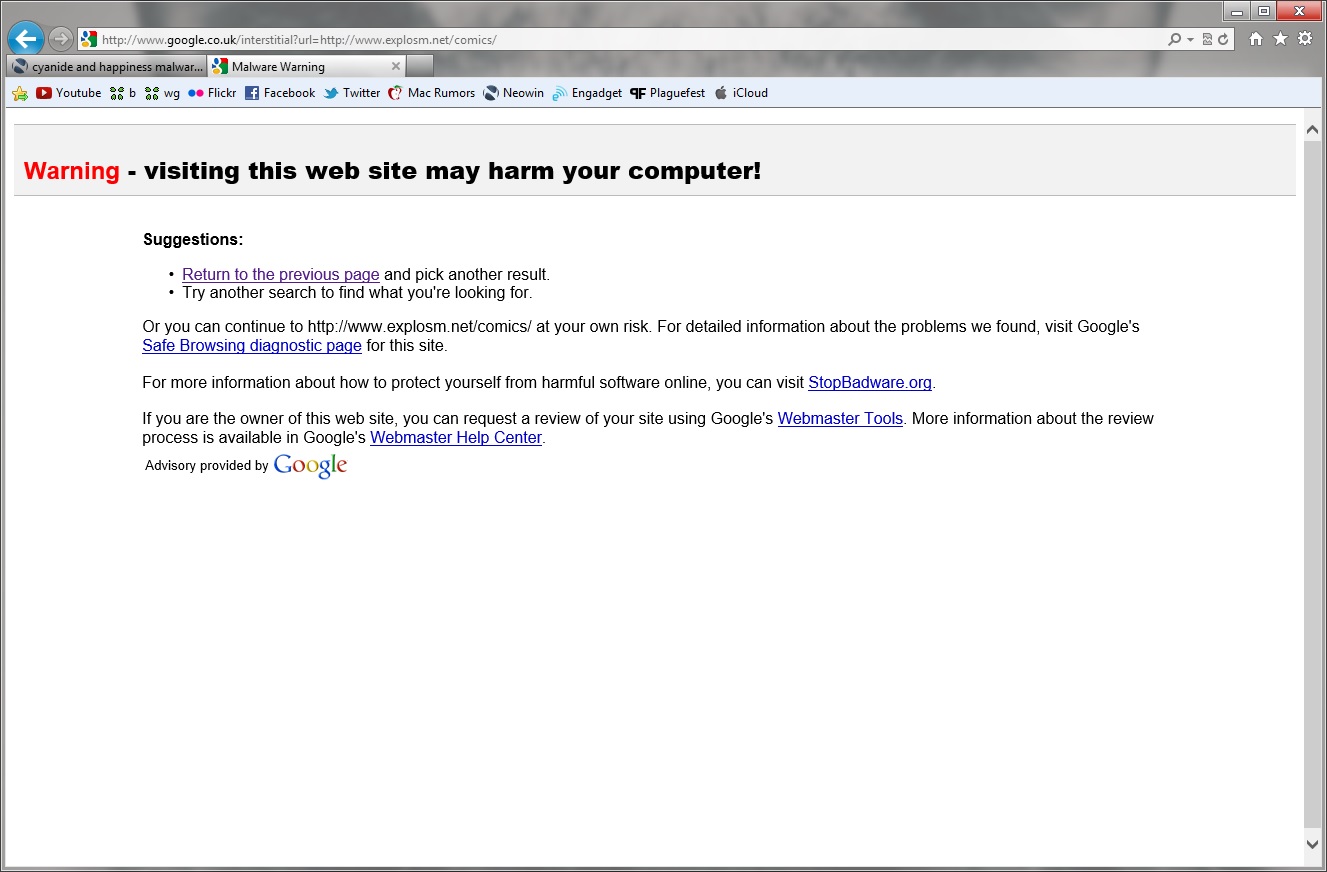Open the Twitter bookmark
Viewport: 1327px width, 872px height.
(x=352, y=93)
